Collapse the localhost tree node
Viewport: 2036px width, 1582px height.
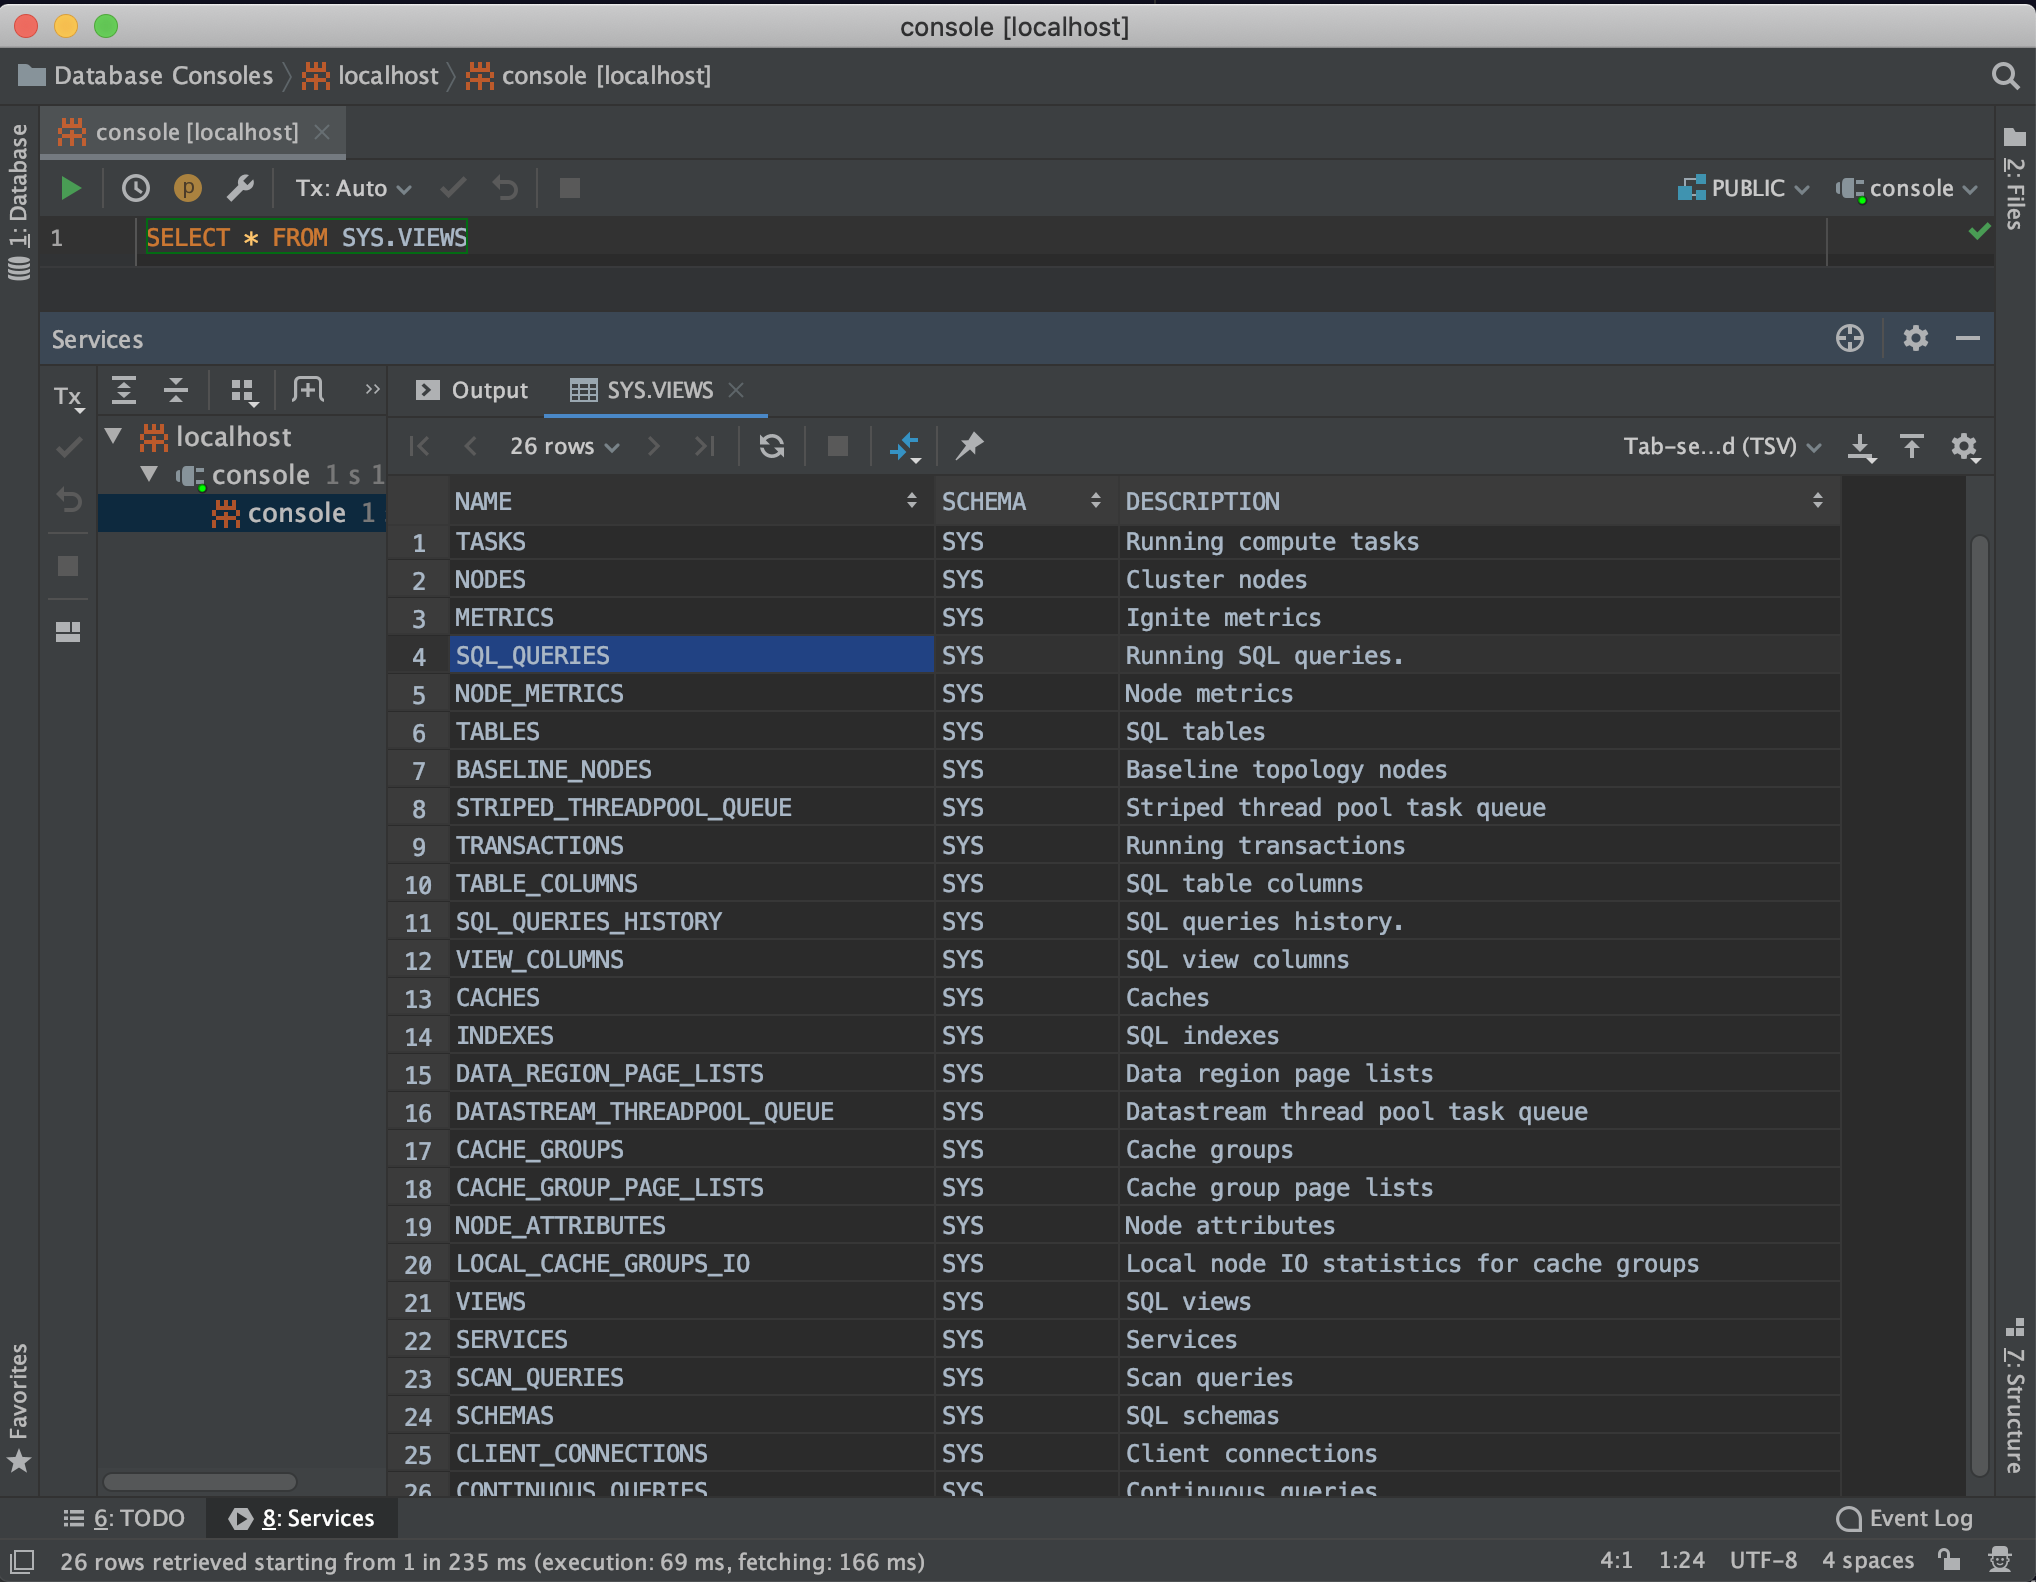[114, 436]
